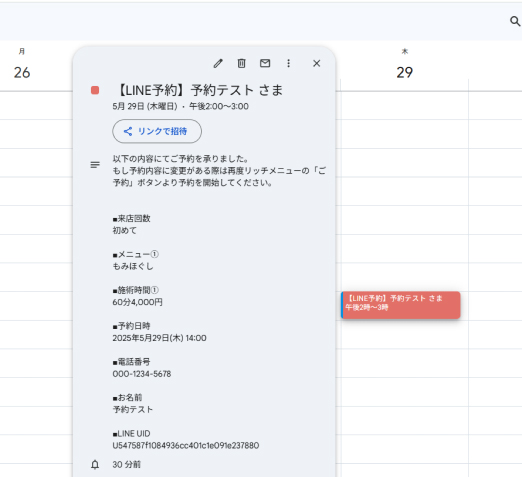Close the event details popup
Viewport: 522px width, 477px height.
[317, 63]
